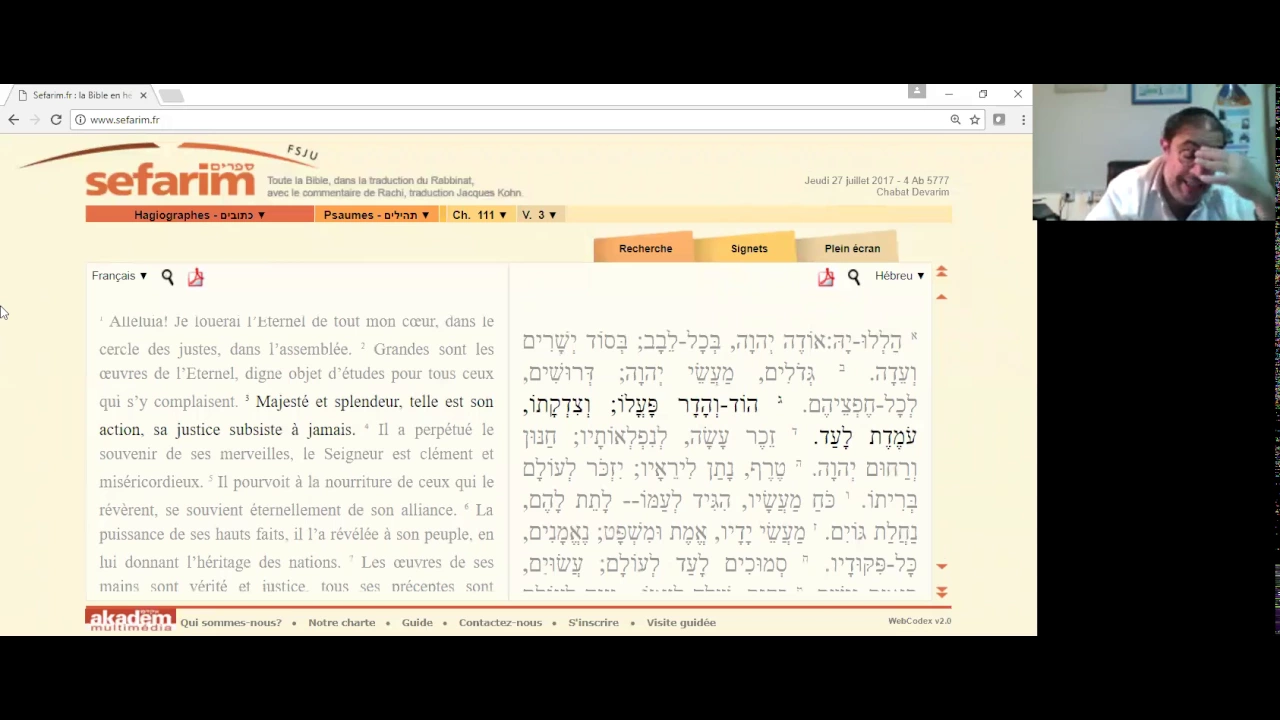Open the Guide link
The height and width of the screenshot is (720, 1280).
417,622
